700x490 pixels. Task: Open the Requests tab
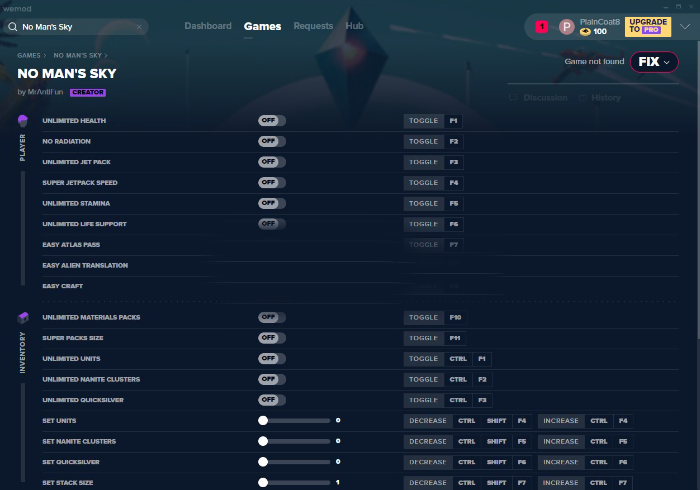pyautogui.click(x=313, y=26)
